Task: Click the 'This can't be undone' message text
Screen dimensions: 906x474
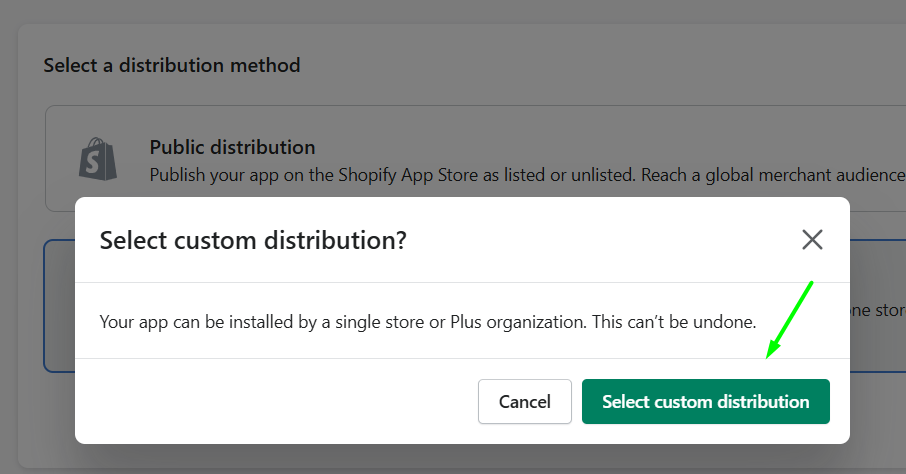Action: [674, 321]
